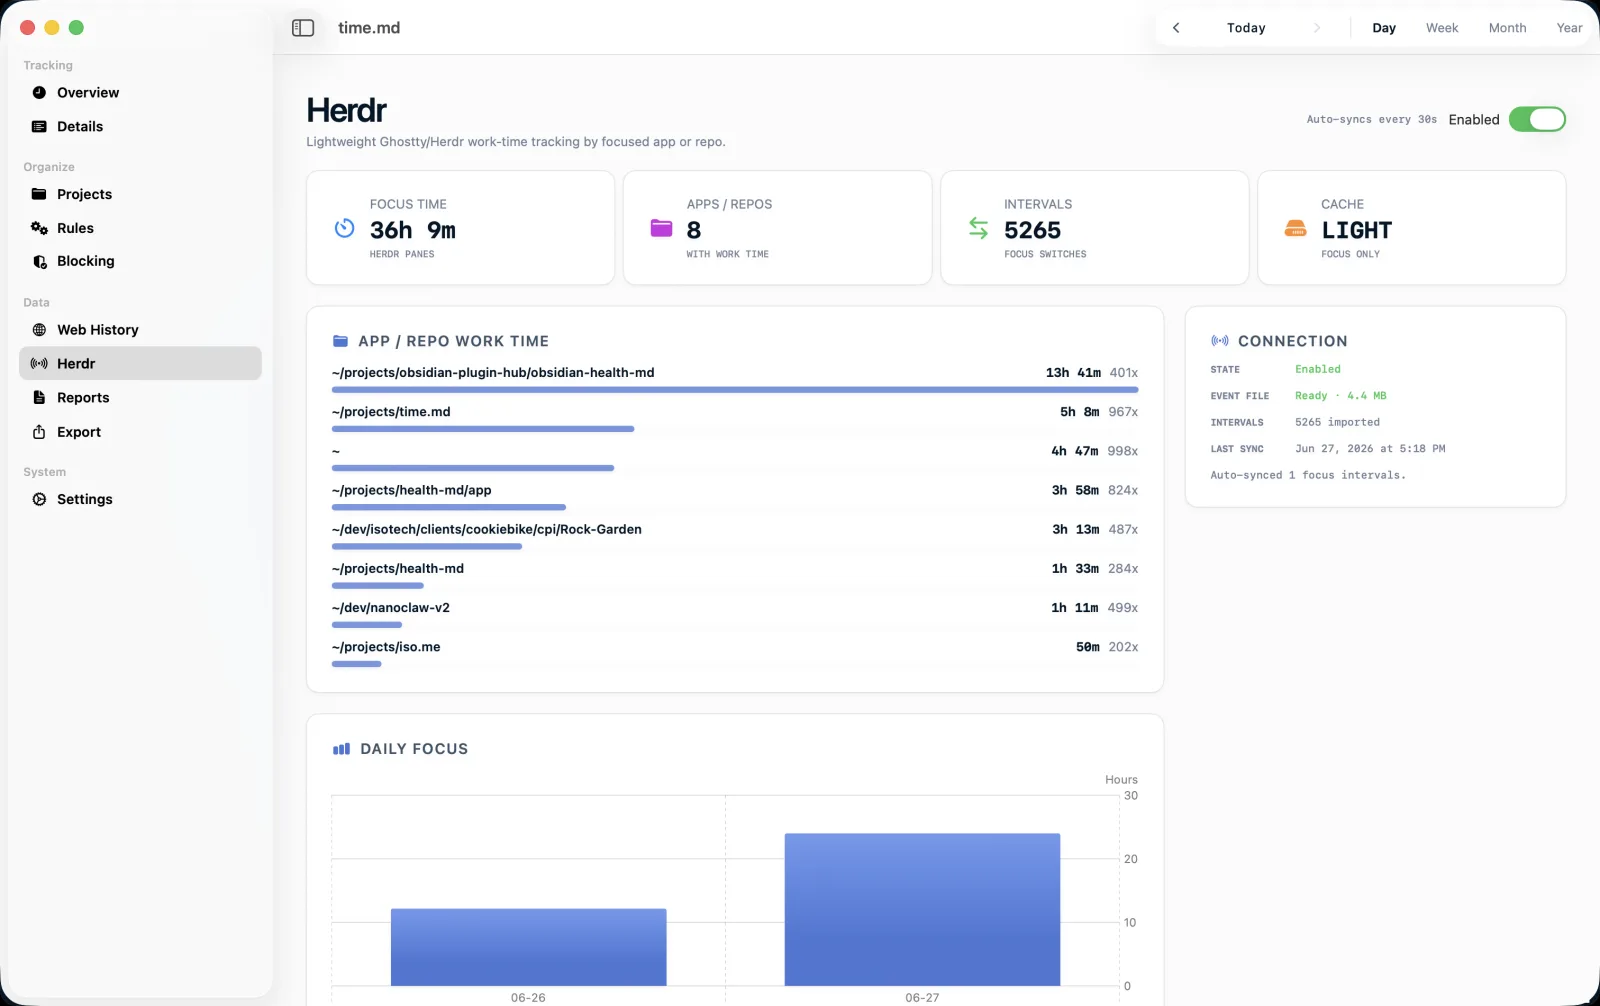Click the Connection state Enabled value

tap(1318, 369)
